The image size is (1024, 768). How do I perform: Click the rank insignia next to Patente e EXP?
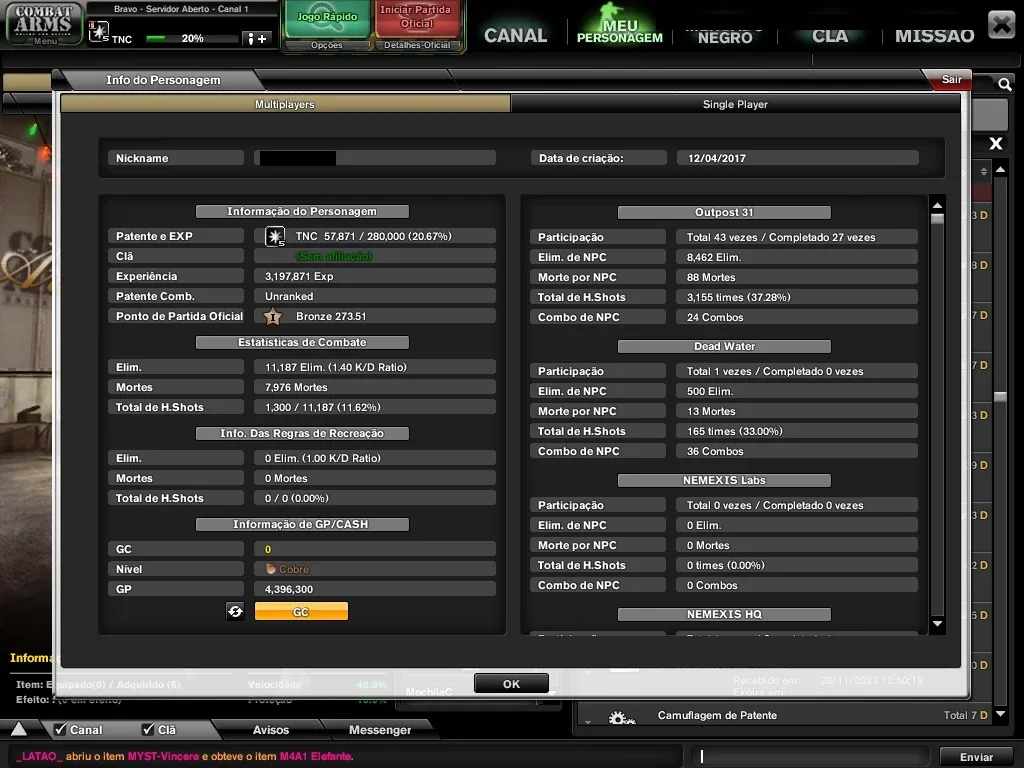275,236
